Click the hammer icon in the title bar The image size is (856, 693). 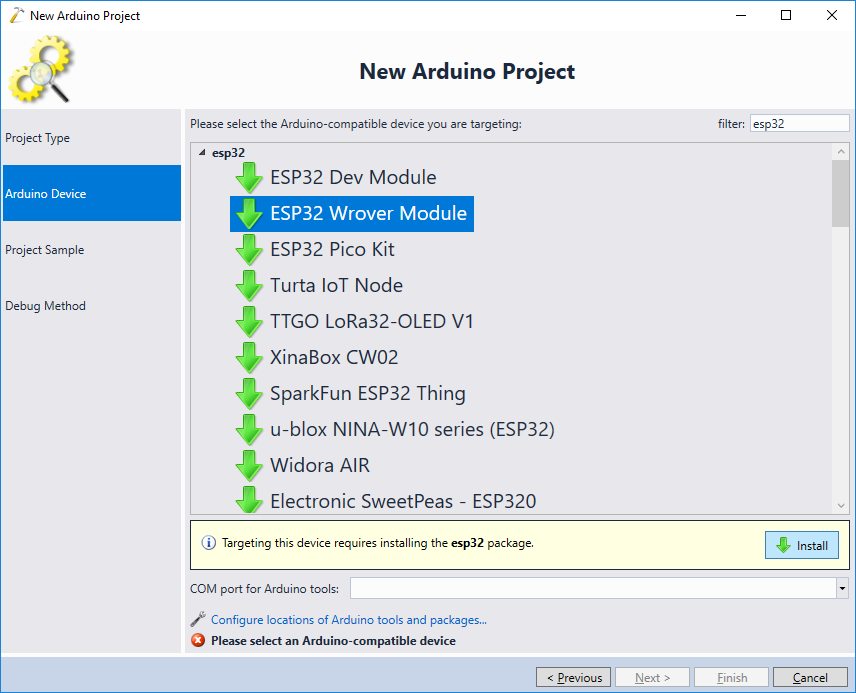pyautogui.click(x=17, y=15)
